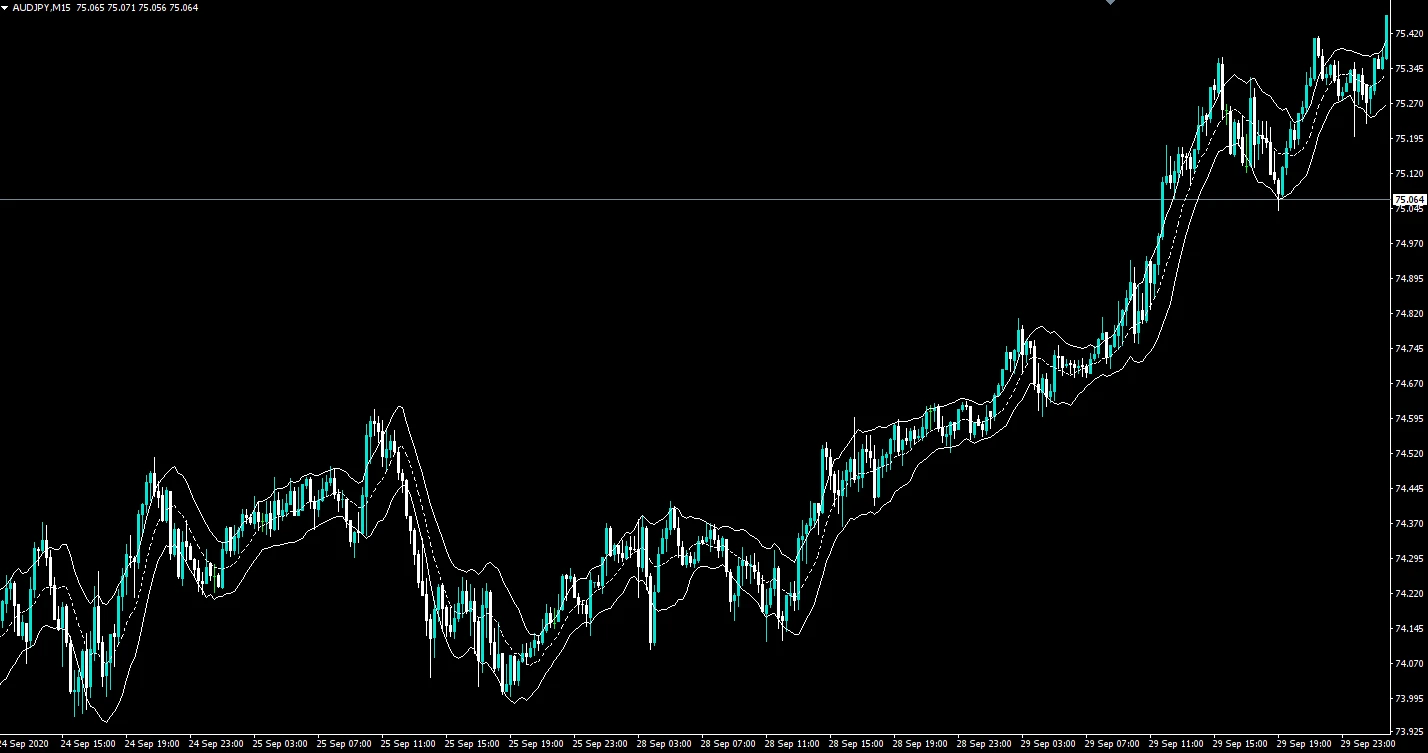Image resolution: width=1428 pixels, height=753 pixels.
Task: Click the 75.064 current price label
Action: click(1409, 200)
